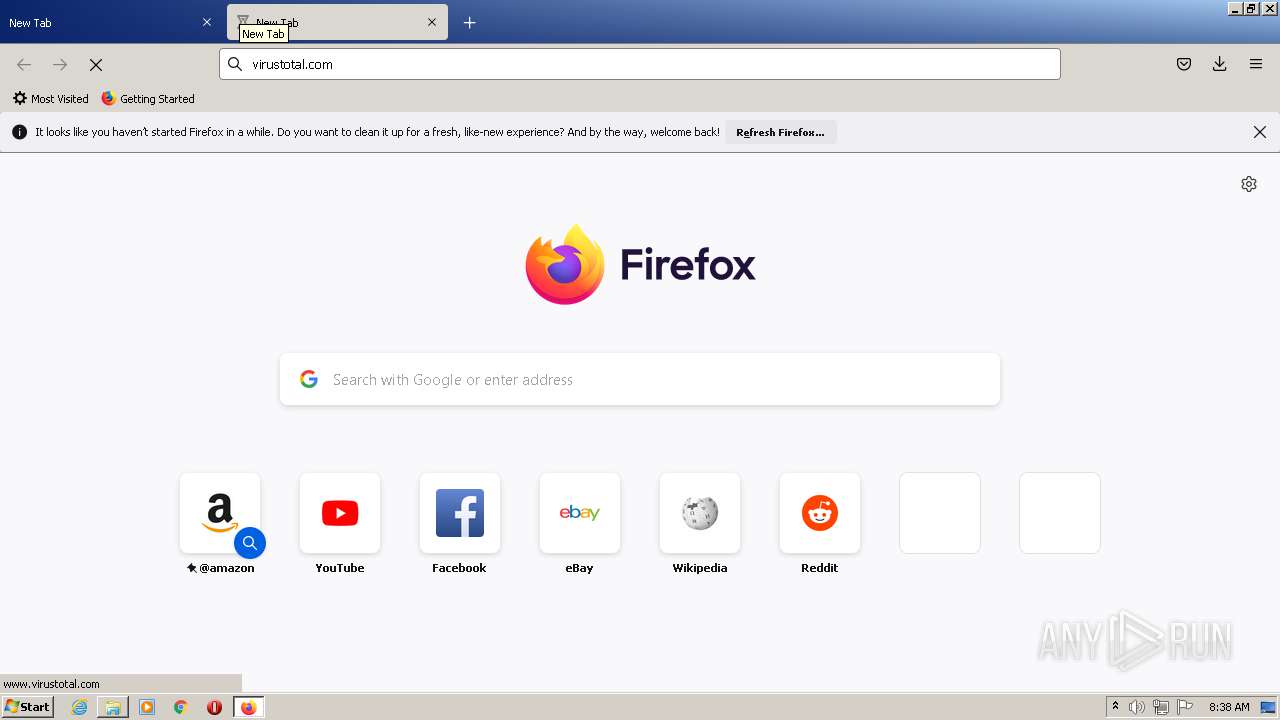Close the first New Tab

[207, 22]
